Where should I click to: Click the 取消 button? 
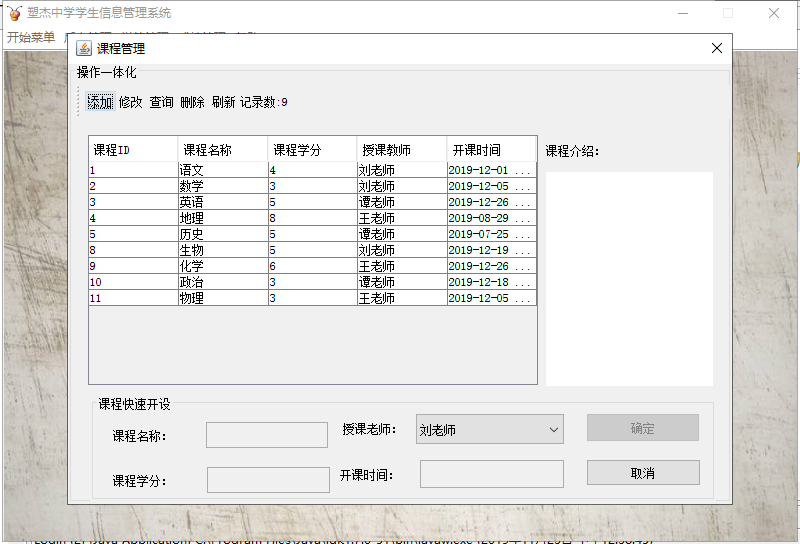pyautogui.click(x=643, y=473)
